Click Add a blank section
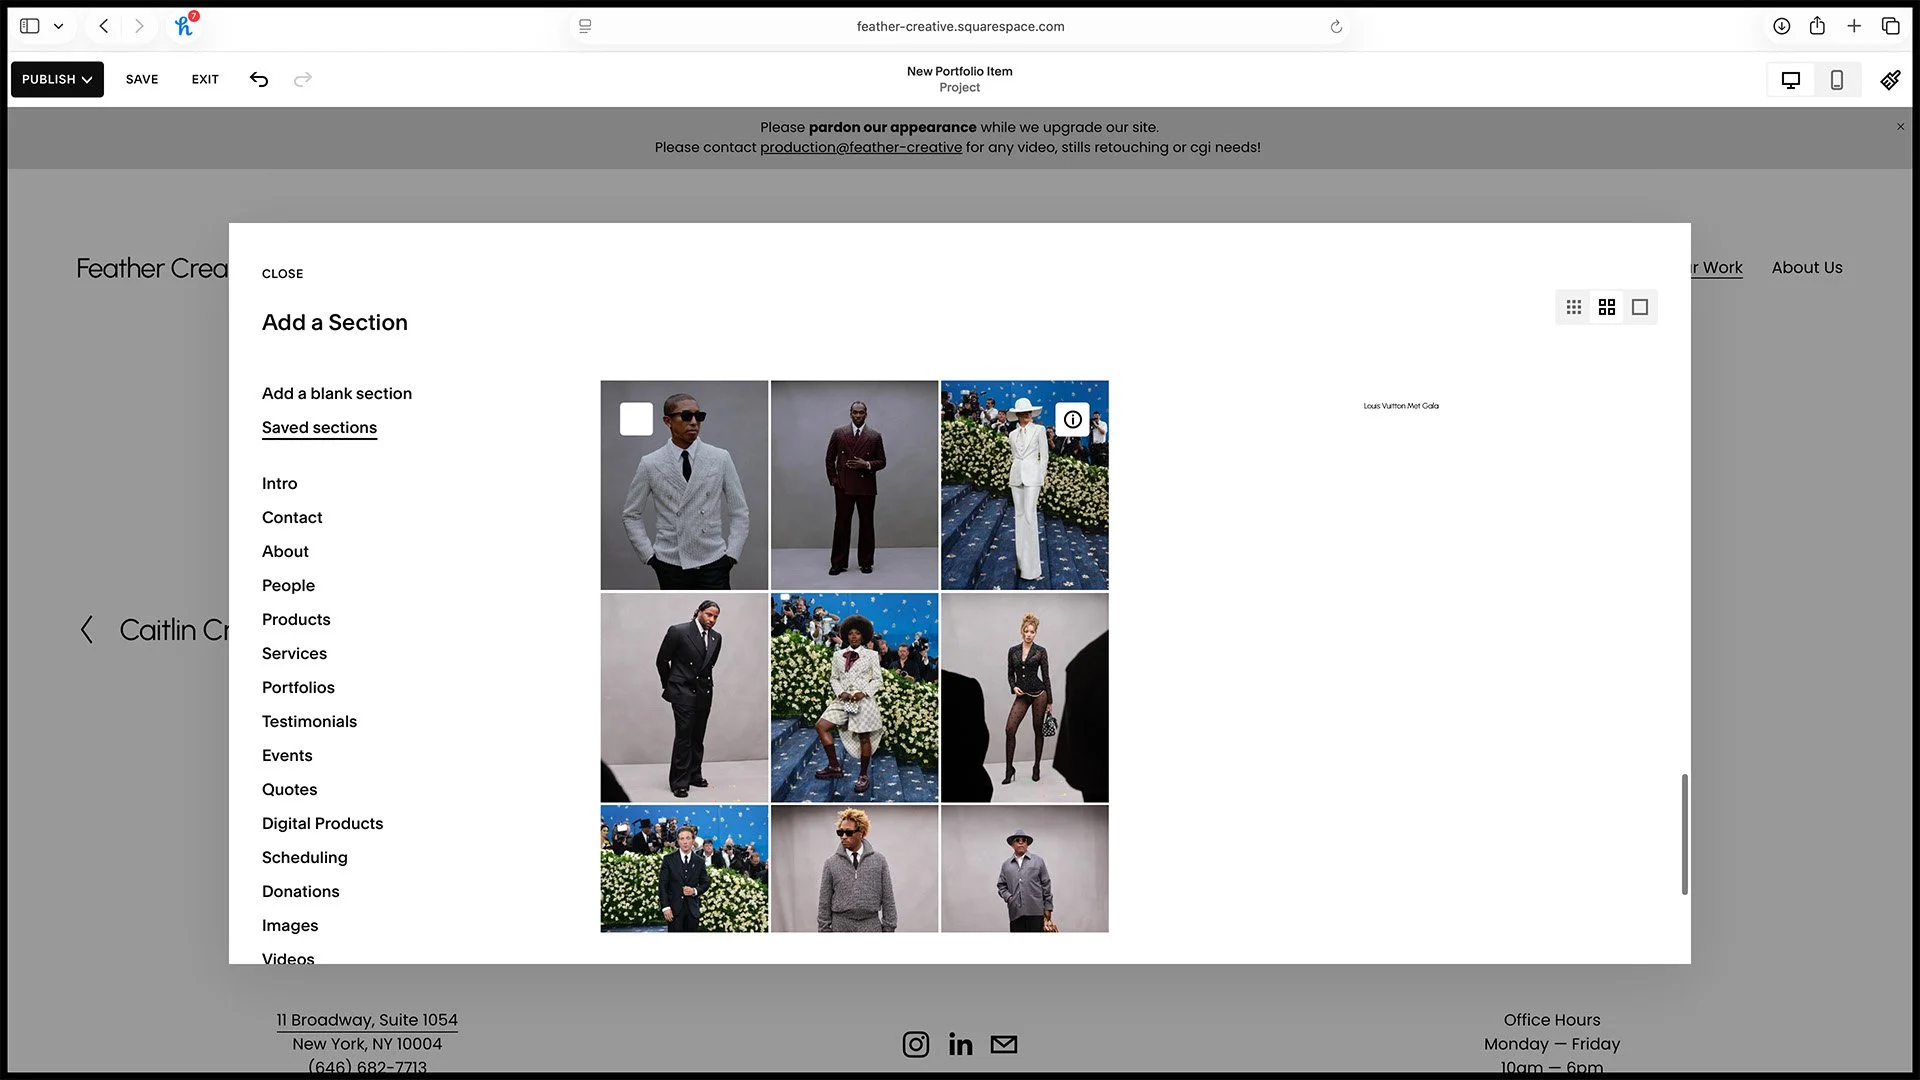This screenshot has width=1920, height=1080. tap(336, 393)
